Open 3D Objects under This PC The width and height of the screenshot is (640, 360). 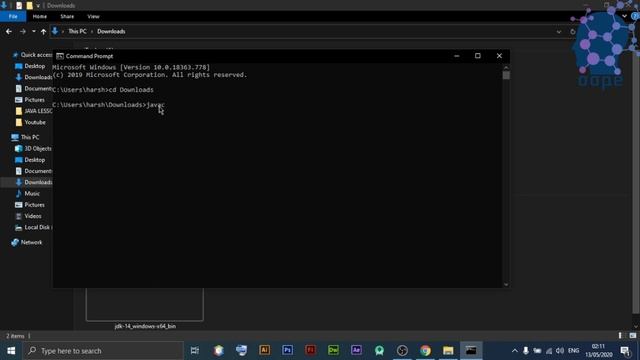[x=33, y=149]
